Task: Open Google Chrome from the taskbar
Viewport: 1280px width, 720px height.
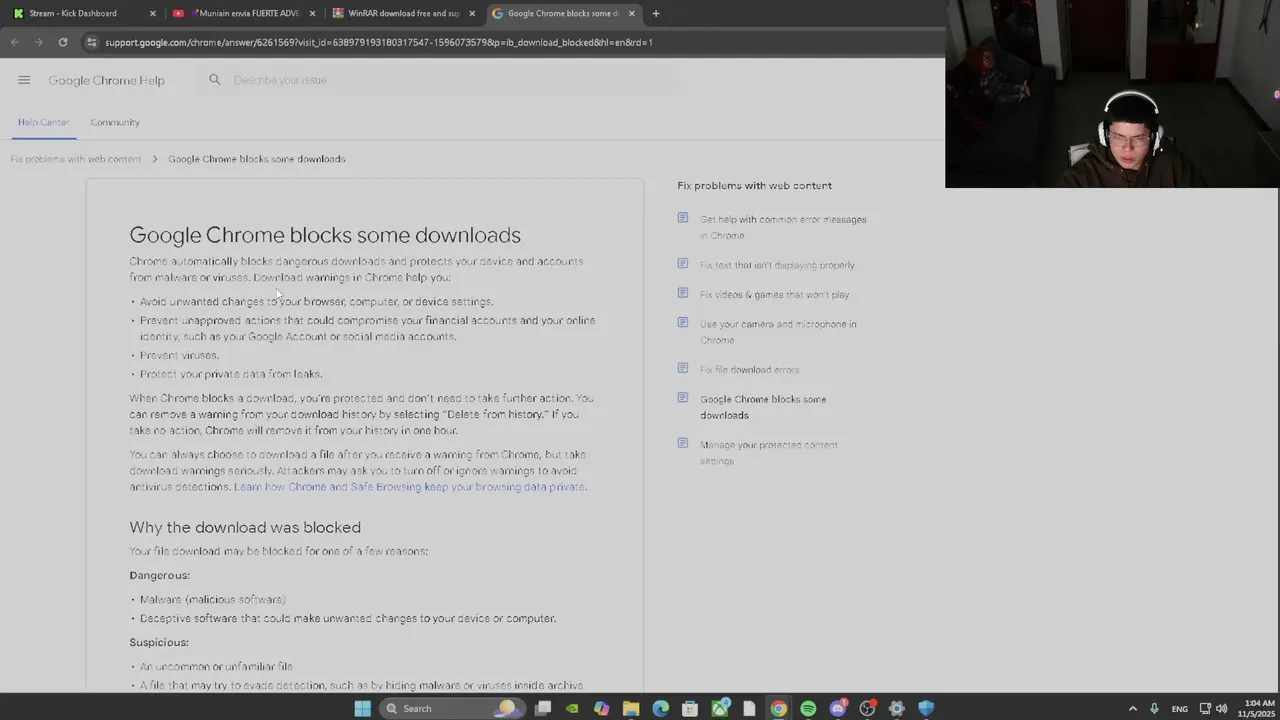Action: [778, 708]
